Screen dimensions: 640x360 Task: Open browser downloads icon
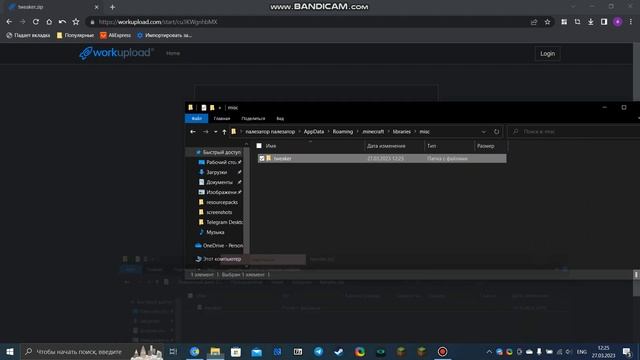tap(591, 22)
